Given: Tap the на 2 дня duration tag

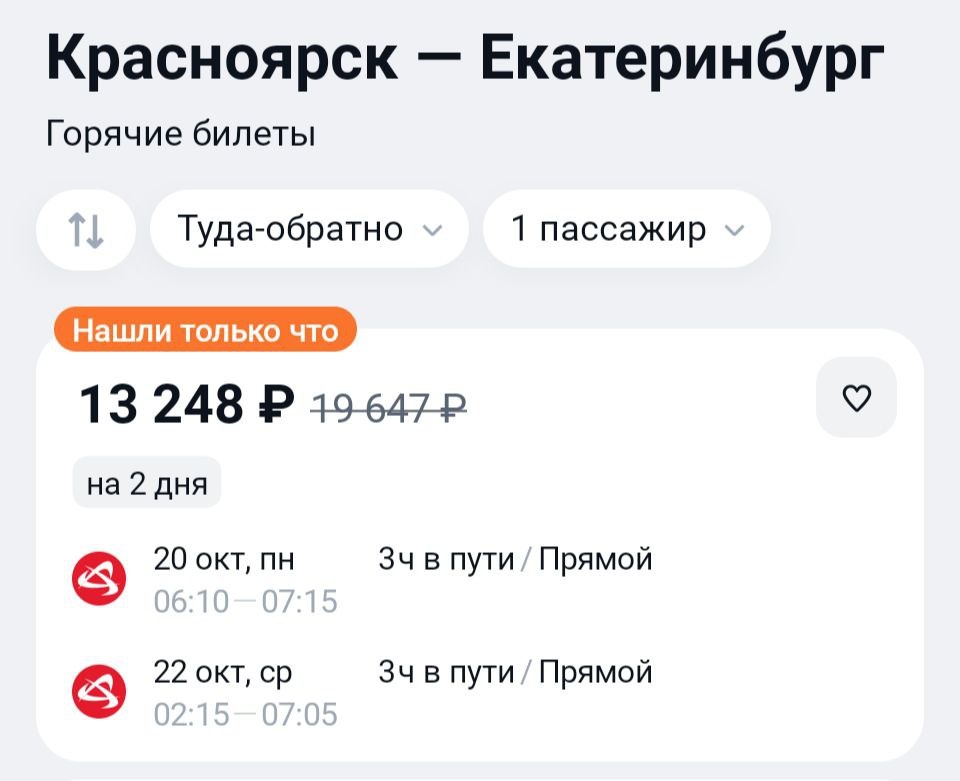Looking at the screenshot, I should 147,485.
